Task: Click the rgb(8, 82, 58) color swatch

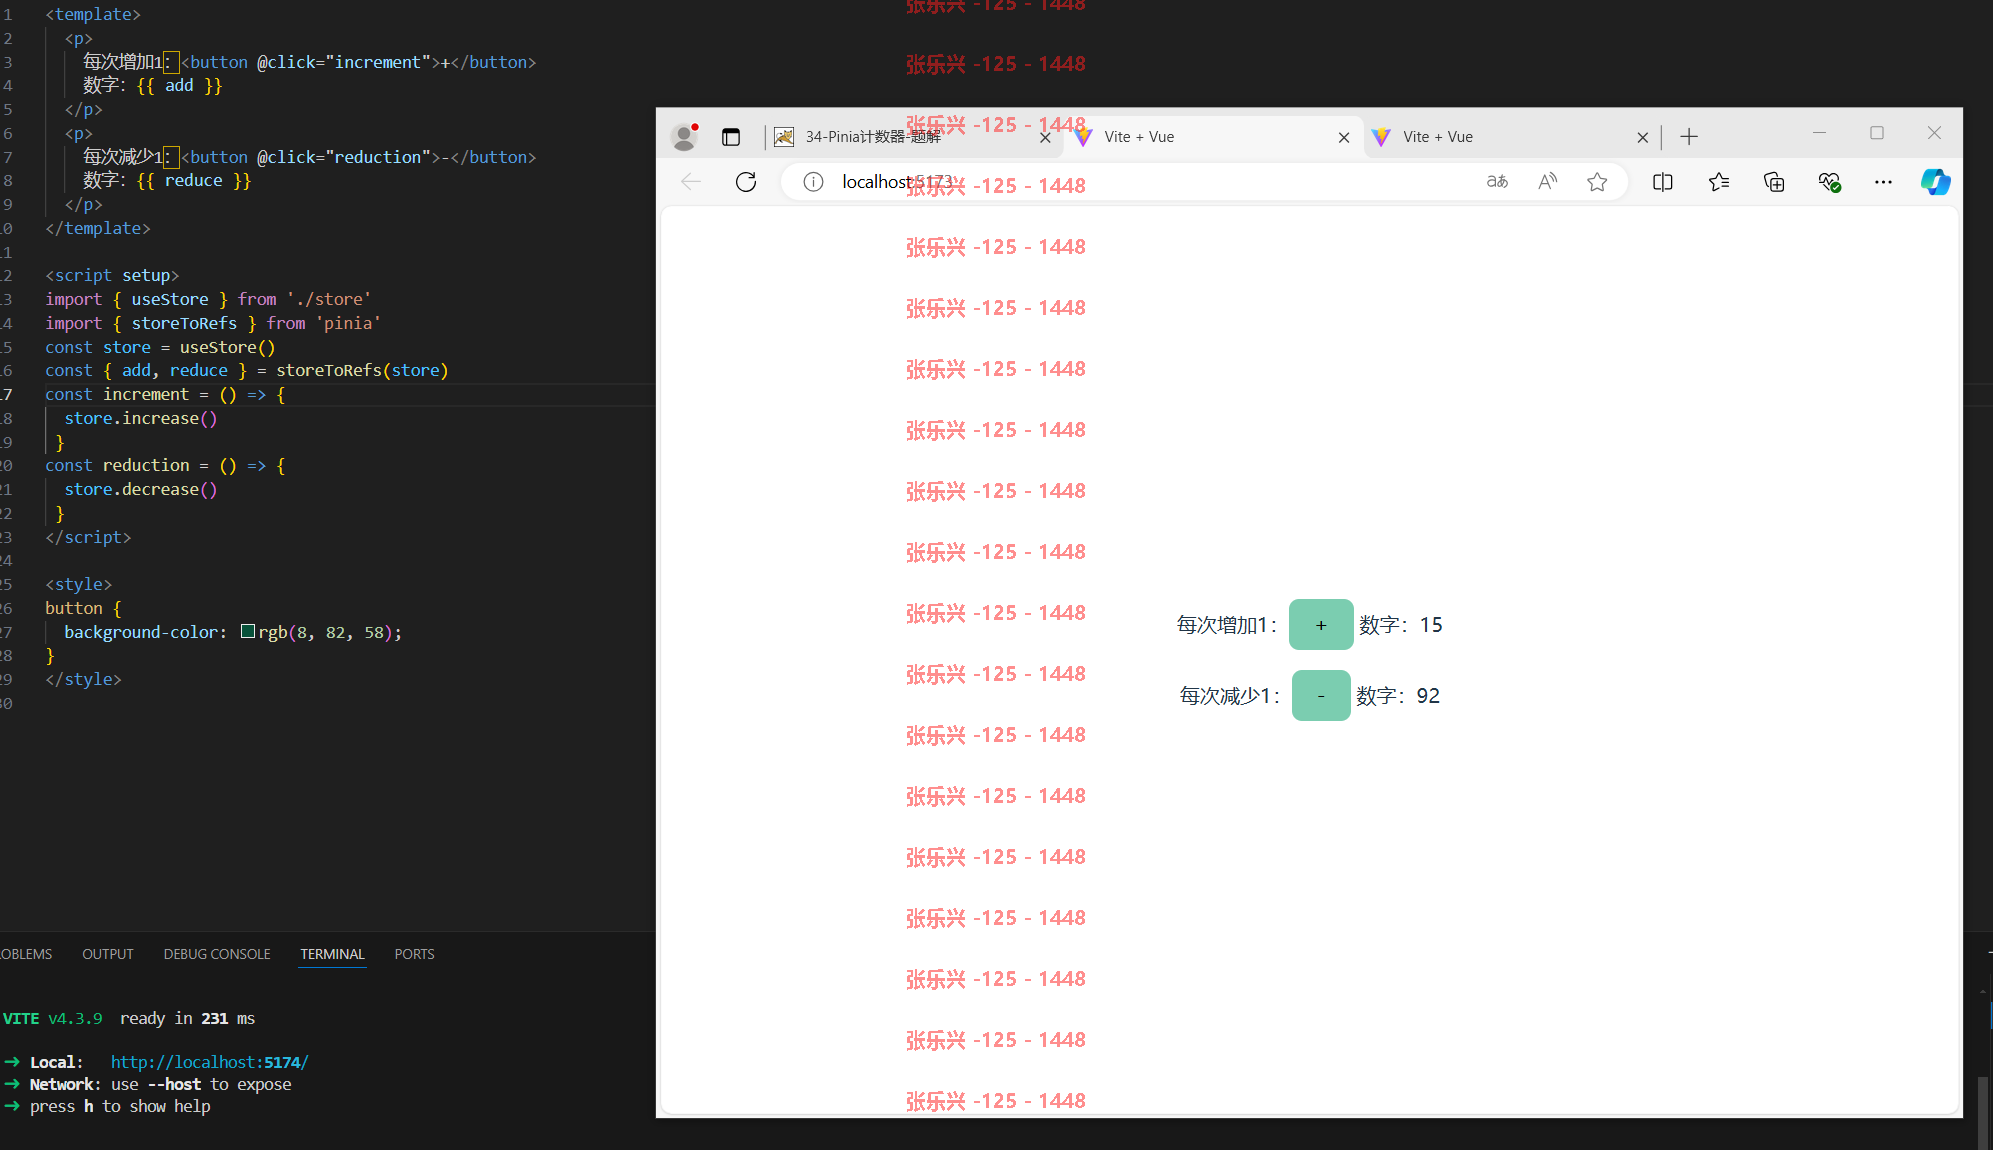Action: (x=248, y=632)
